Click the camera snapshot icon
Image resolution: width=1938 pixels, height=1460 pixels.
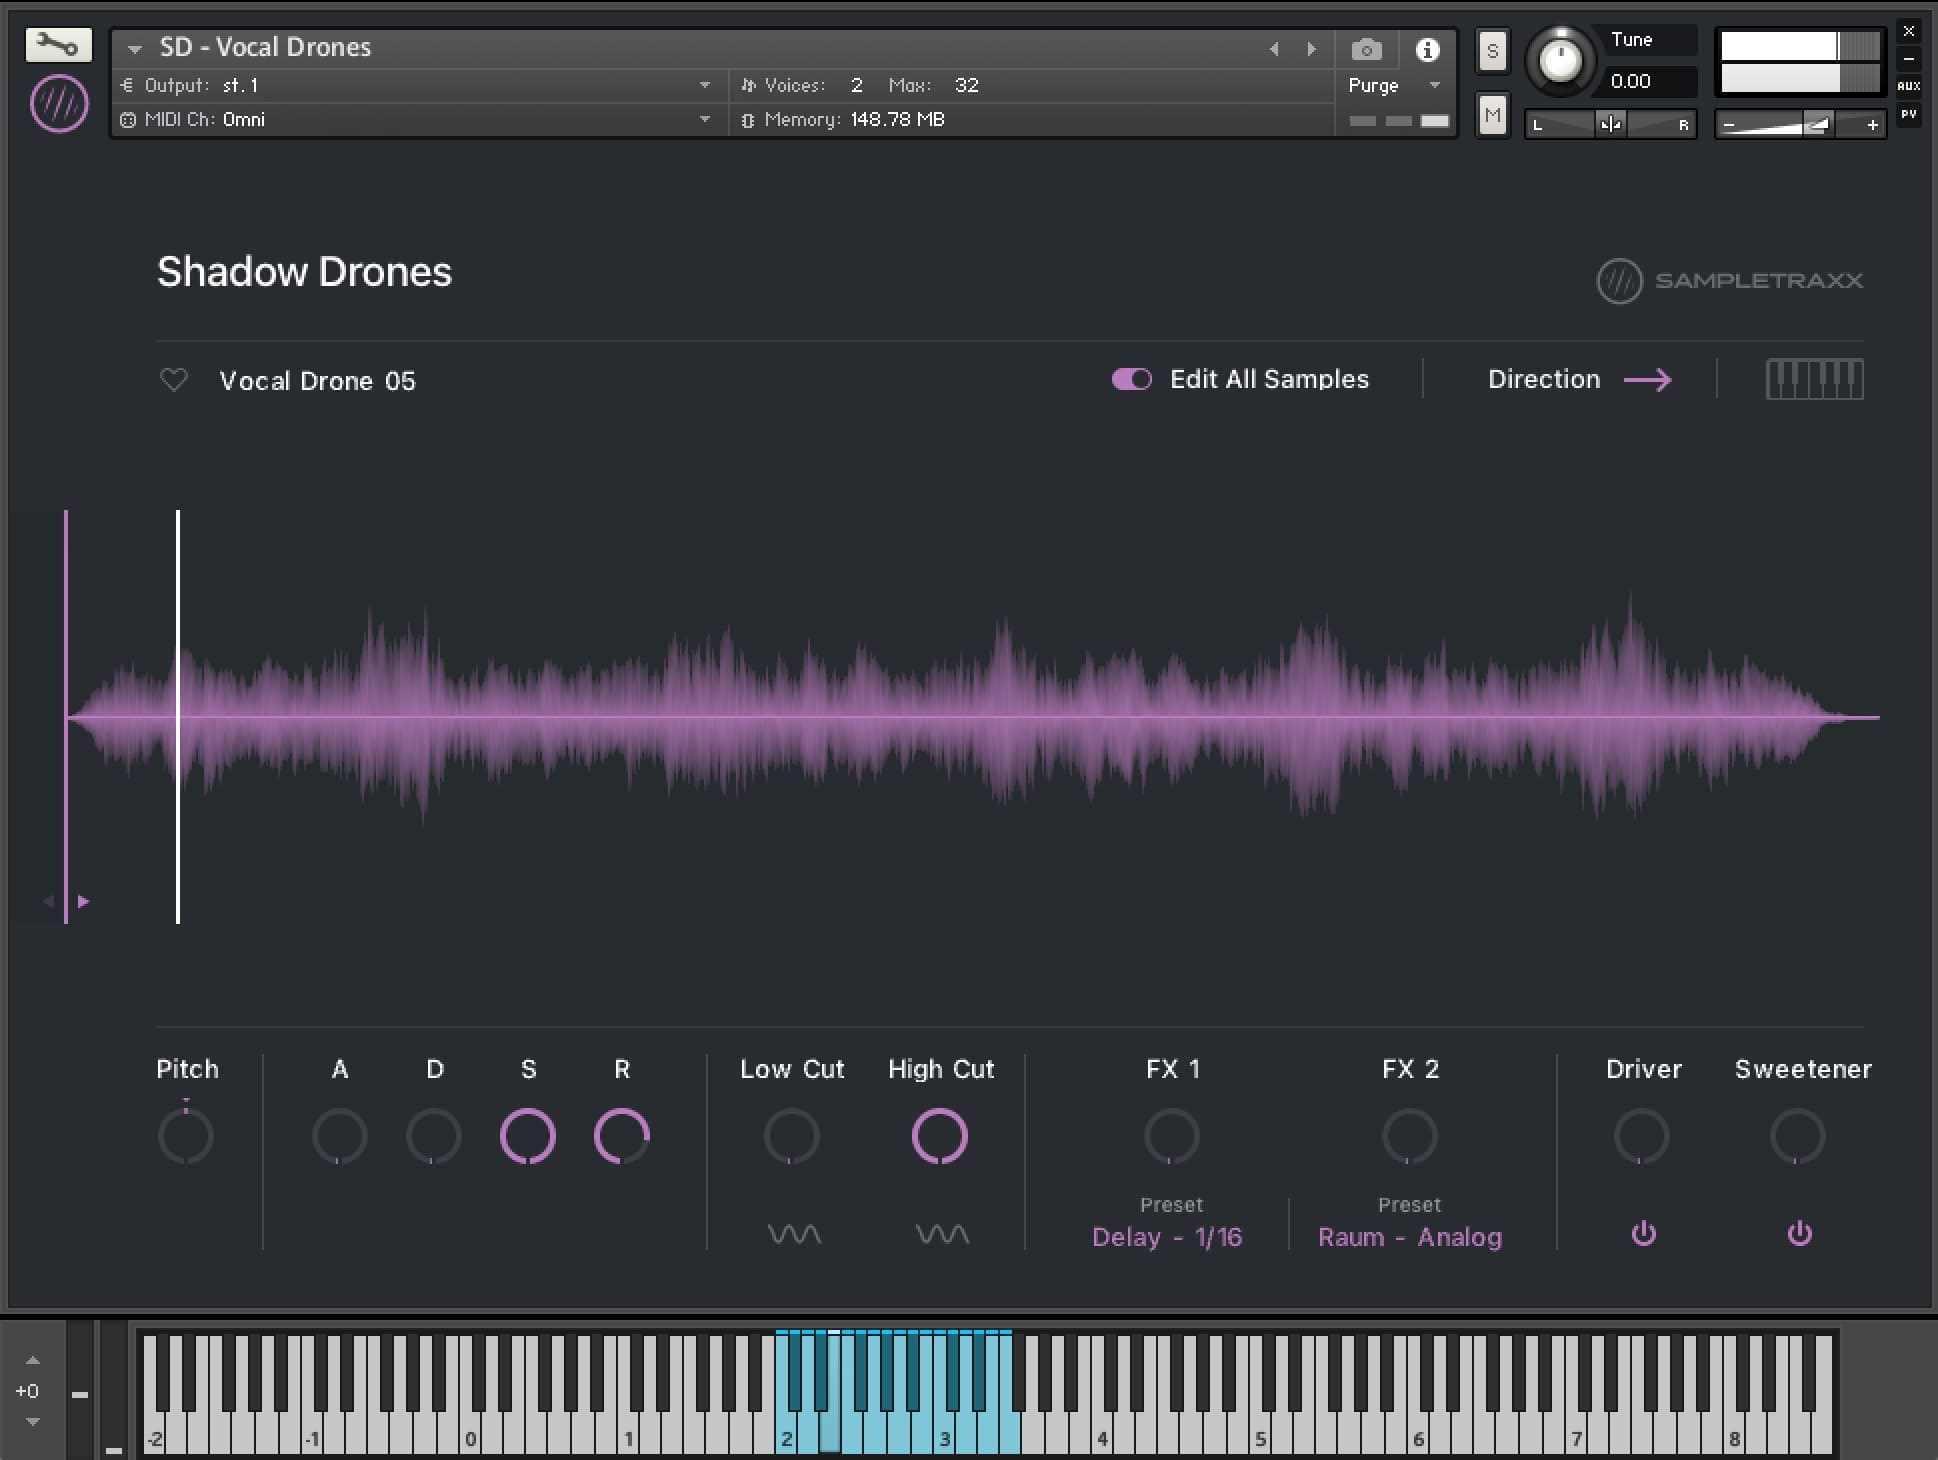click(x=1367, y=49)
